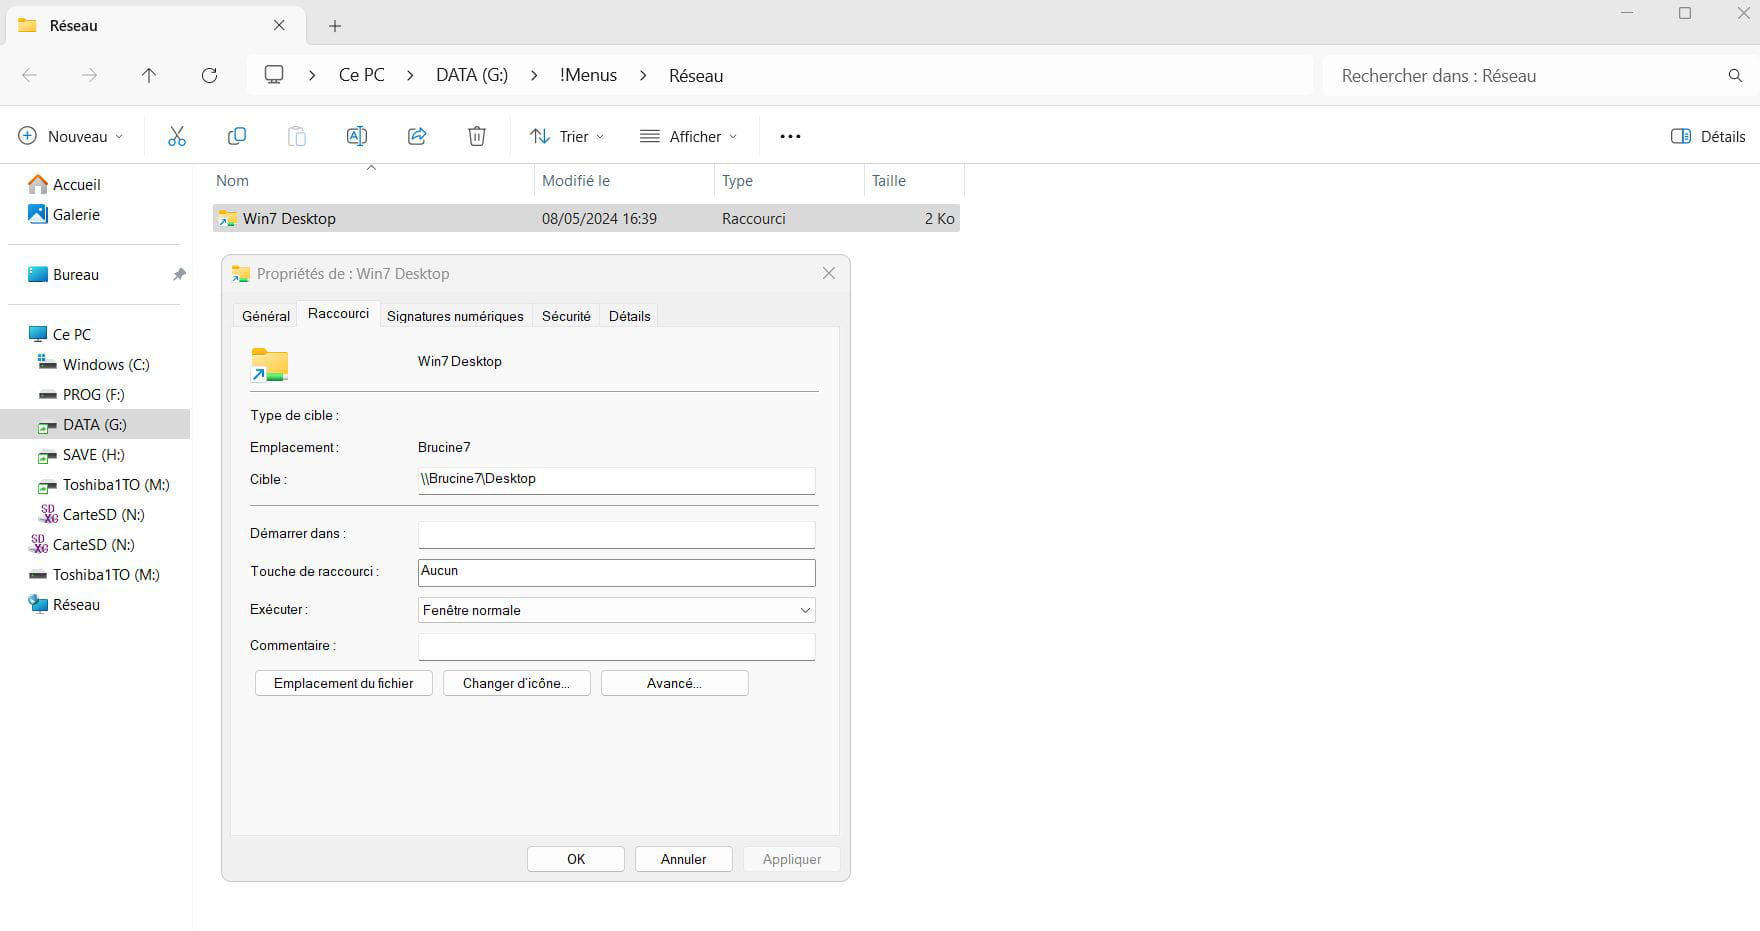Viewport: 1760px width, 931px height.
Task: Click the Delete trash icon
Action: click(477, 136)
